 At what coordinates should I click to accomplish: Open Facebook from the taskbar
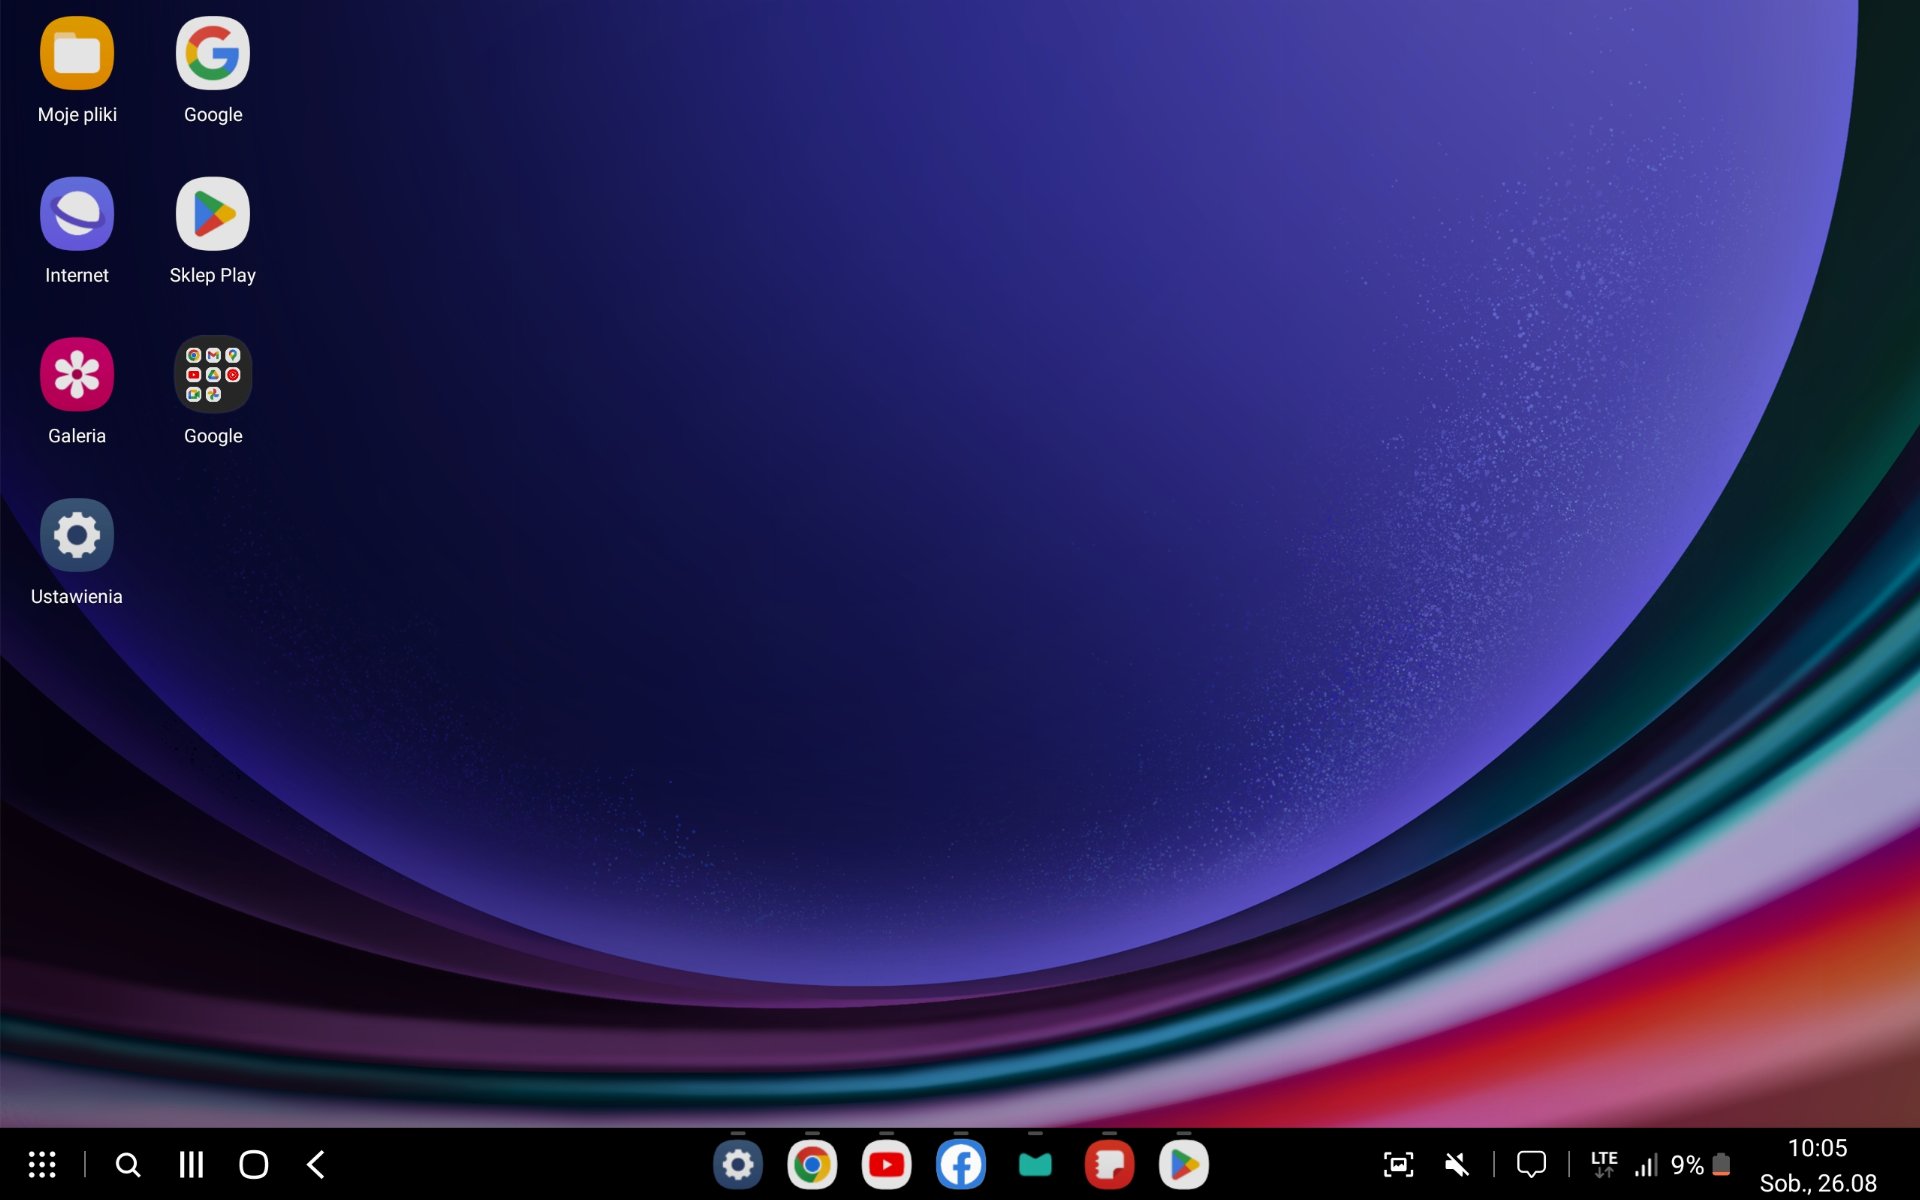[x=960, y=1165]
